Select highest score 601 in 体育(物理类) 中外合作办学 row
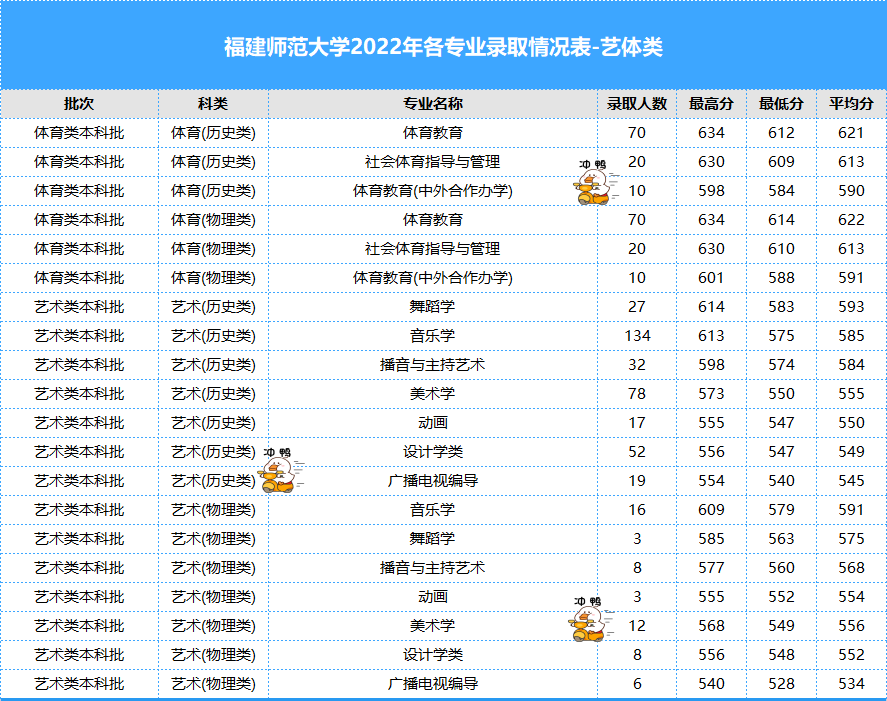Viewport: 887px width, 701px height. pyautogui.click(x=711, y=278)
